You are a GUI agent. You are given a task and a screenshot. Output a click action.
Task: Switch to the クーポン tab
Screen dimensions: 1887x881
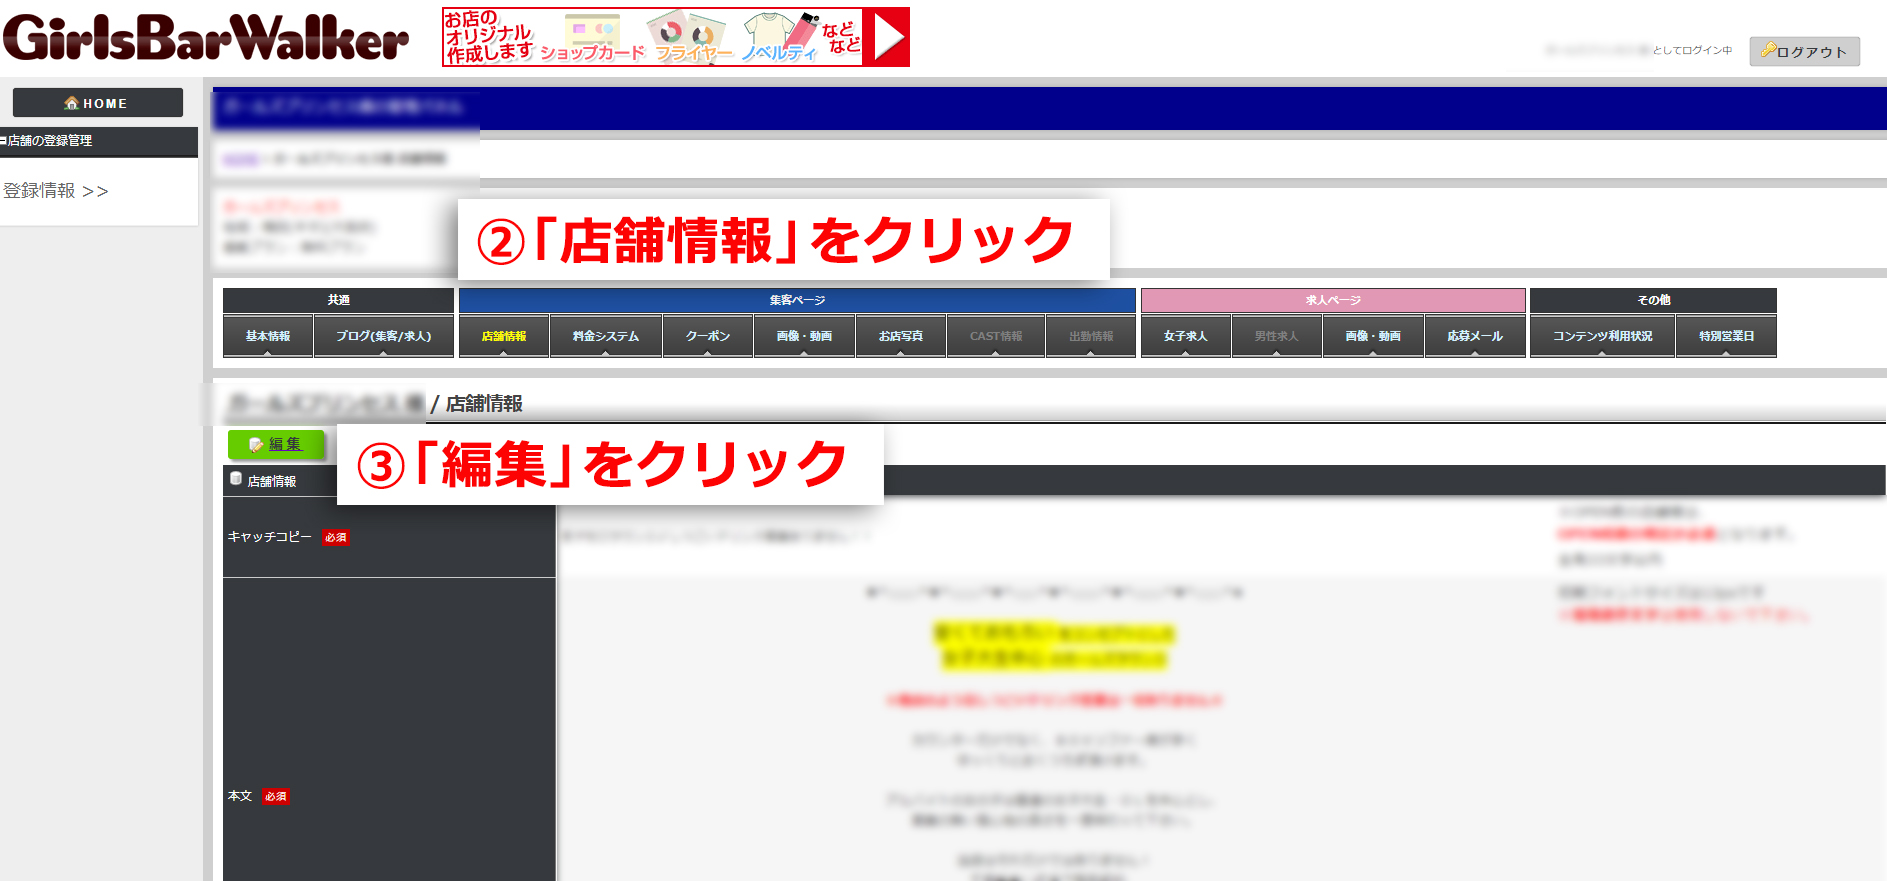pyautogui.click(x=708, y=336)
